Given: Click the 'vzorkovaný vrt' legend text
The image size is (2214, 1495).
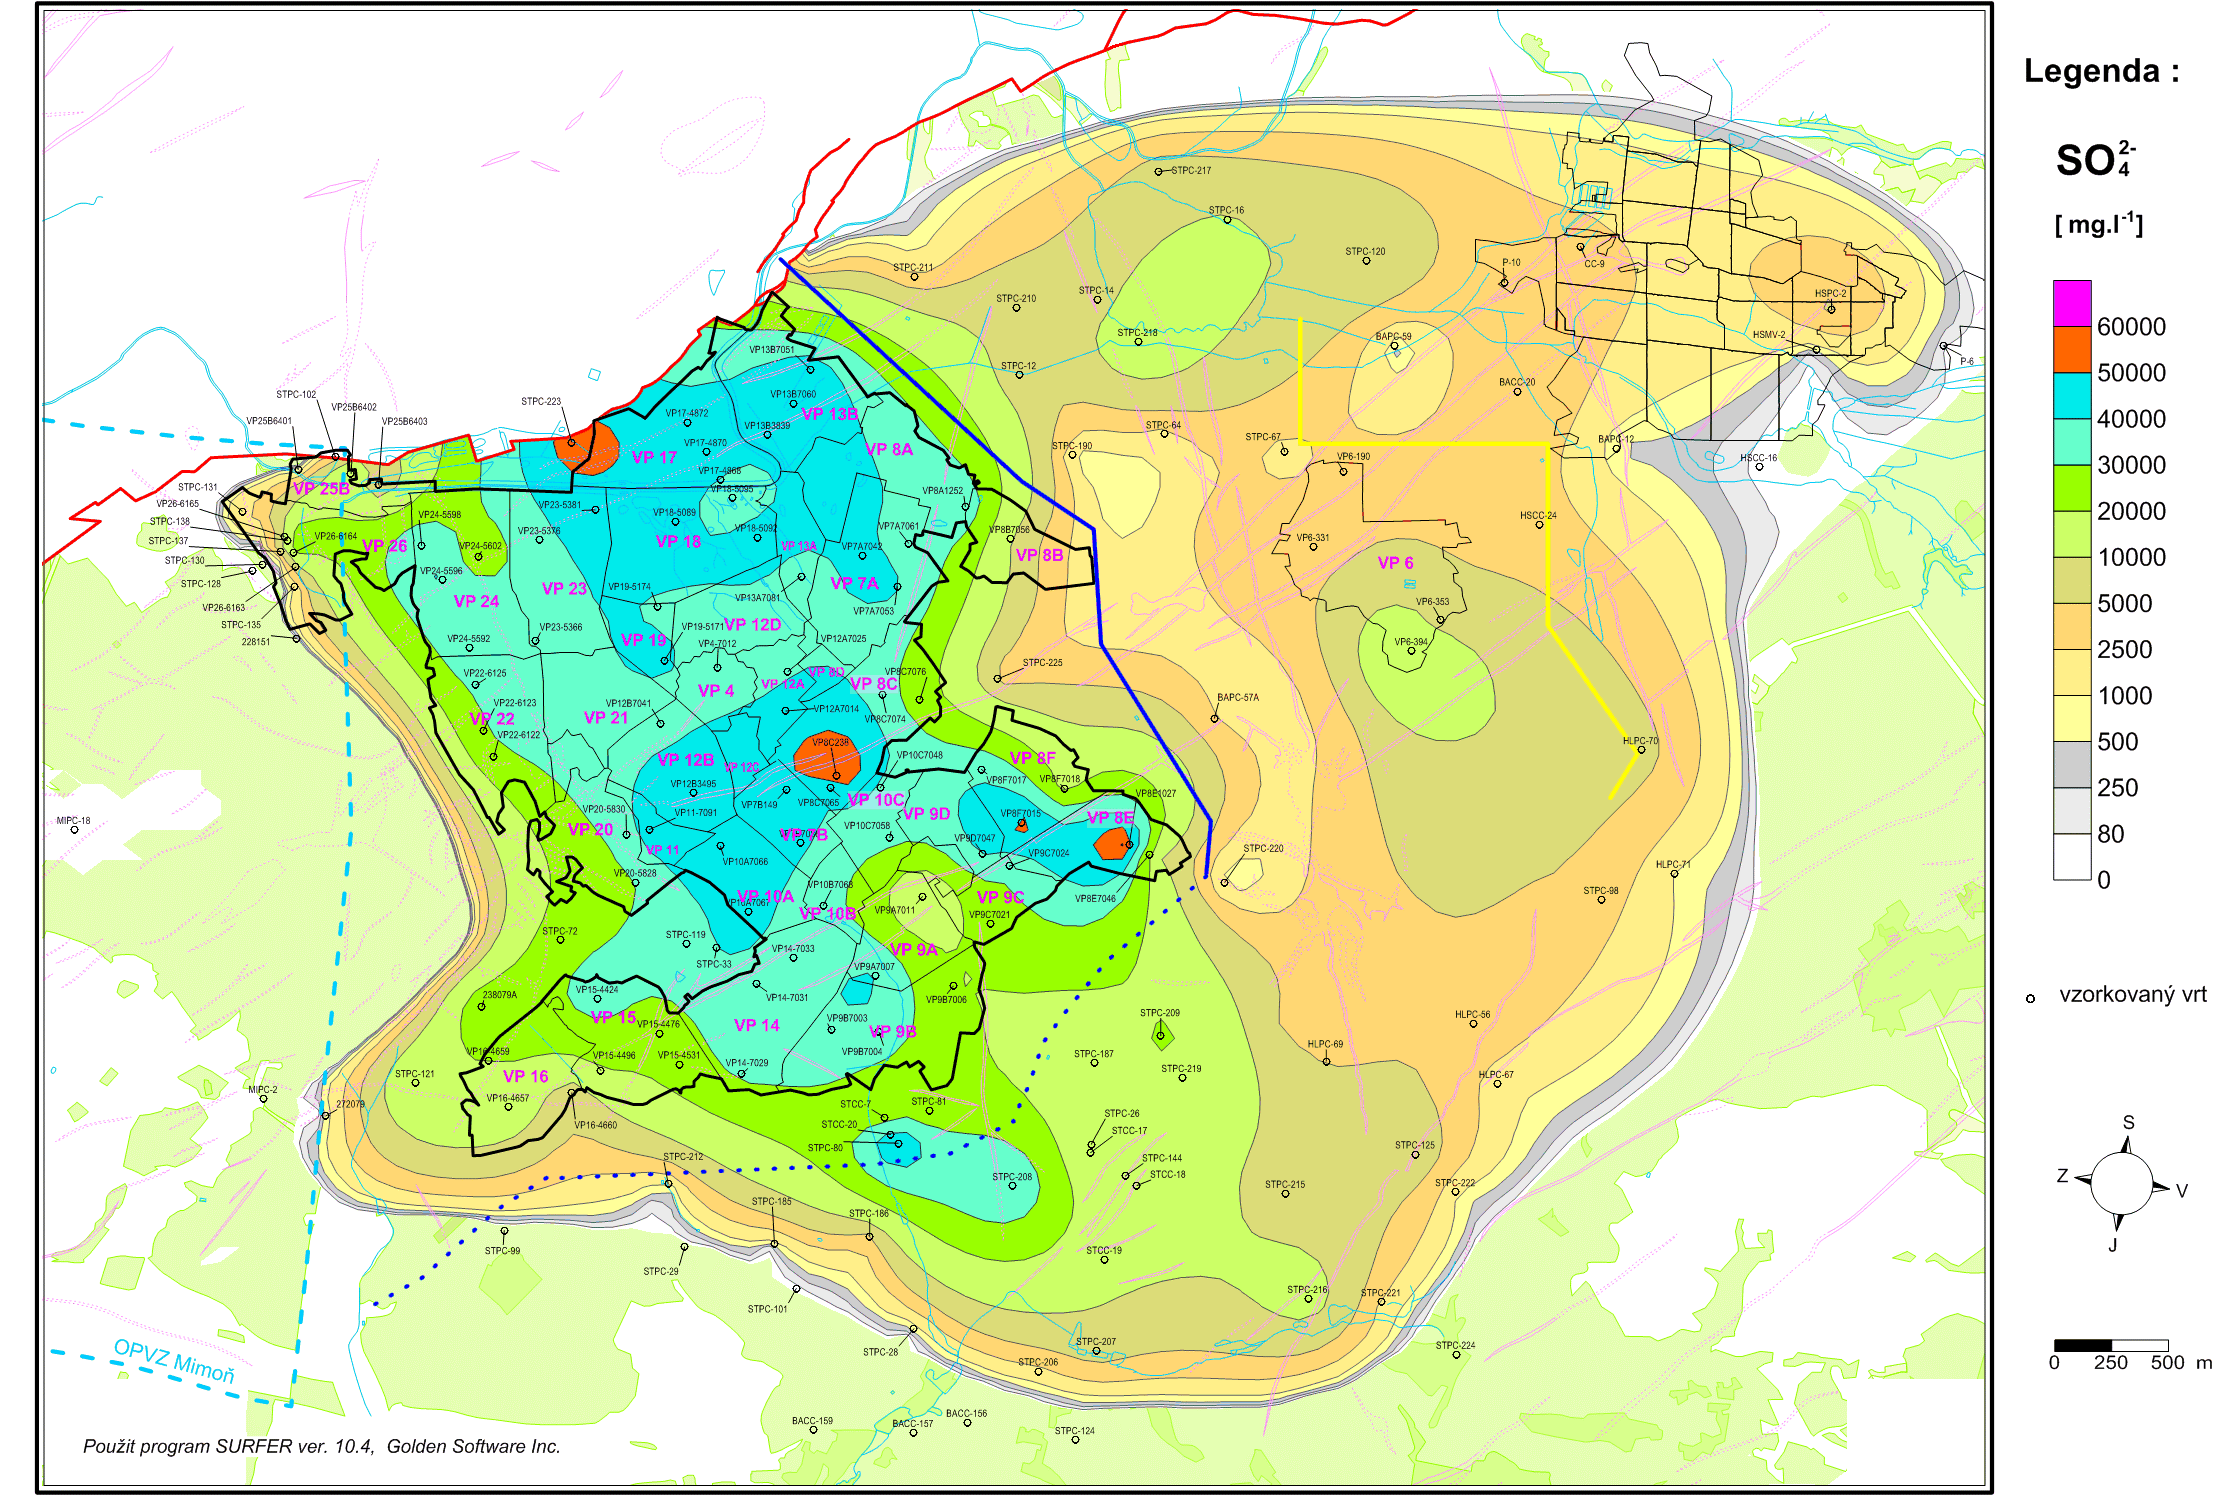Looking at the screenshot, I should 2133,995.
